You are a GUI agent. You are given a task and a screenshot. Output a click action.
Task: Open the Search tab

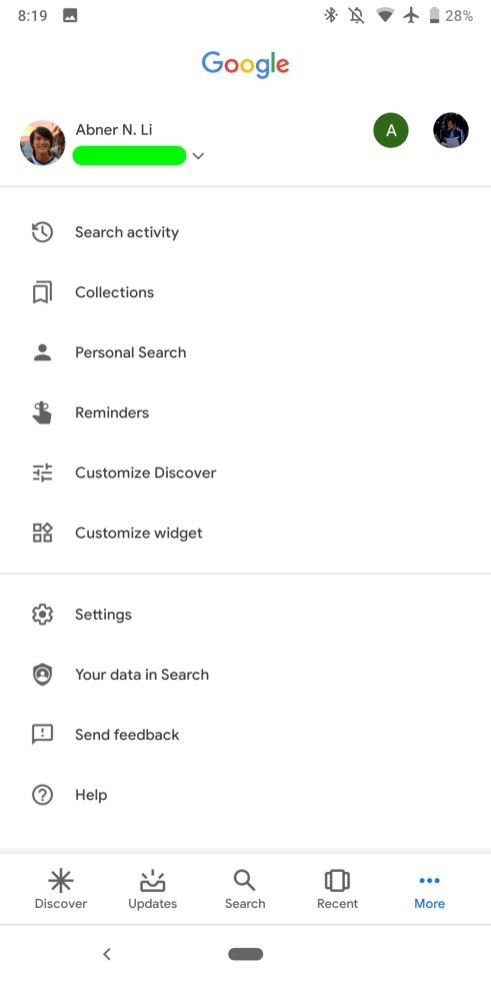(245, 889)
